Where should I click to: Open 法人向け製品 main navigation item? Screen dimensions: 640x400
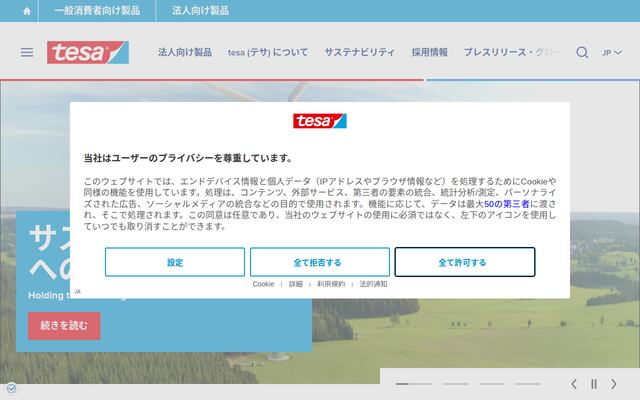coord(185,52)
